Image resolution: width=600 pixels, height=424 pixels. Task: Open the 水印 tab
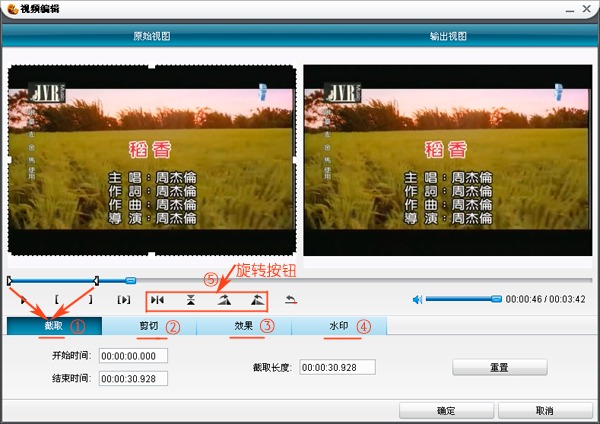pyautogui.click(x=339, y=326)
